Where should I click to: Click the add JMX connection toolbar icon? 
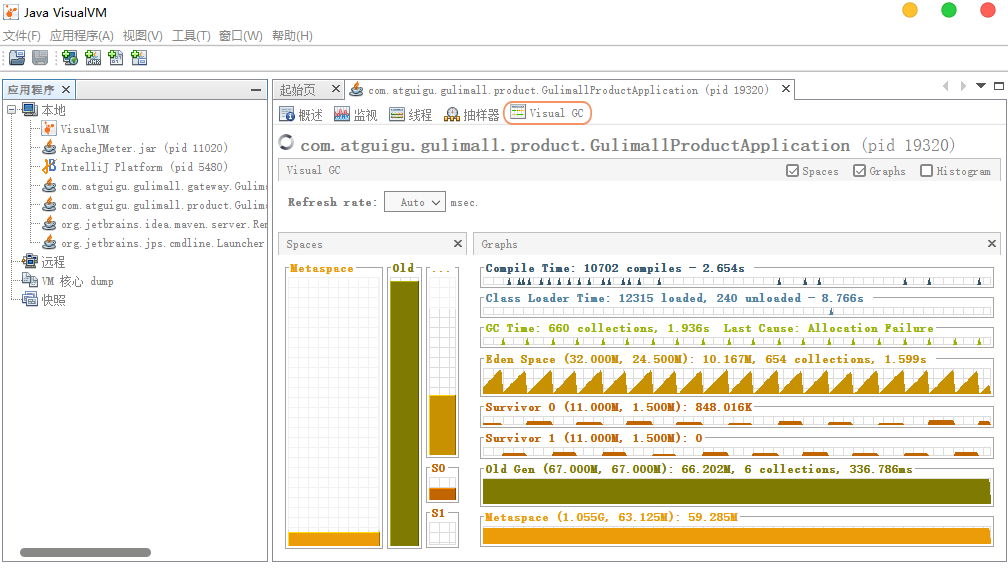(x=93, y=58)
